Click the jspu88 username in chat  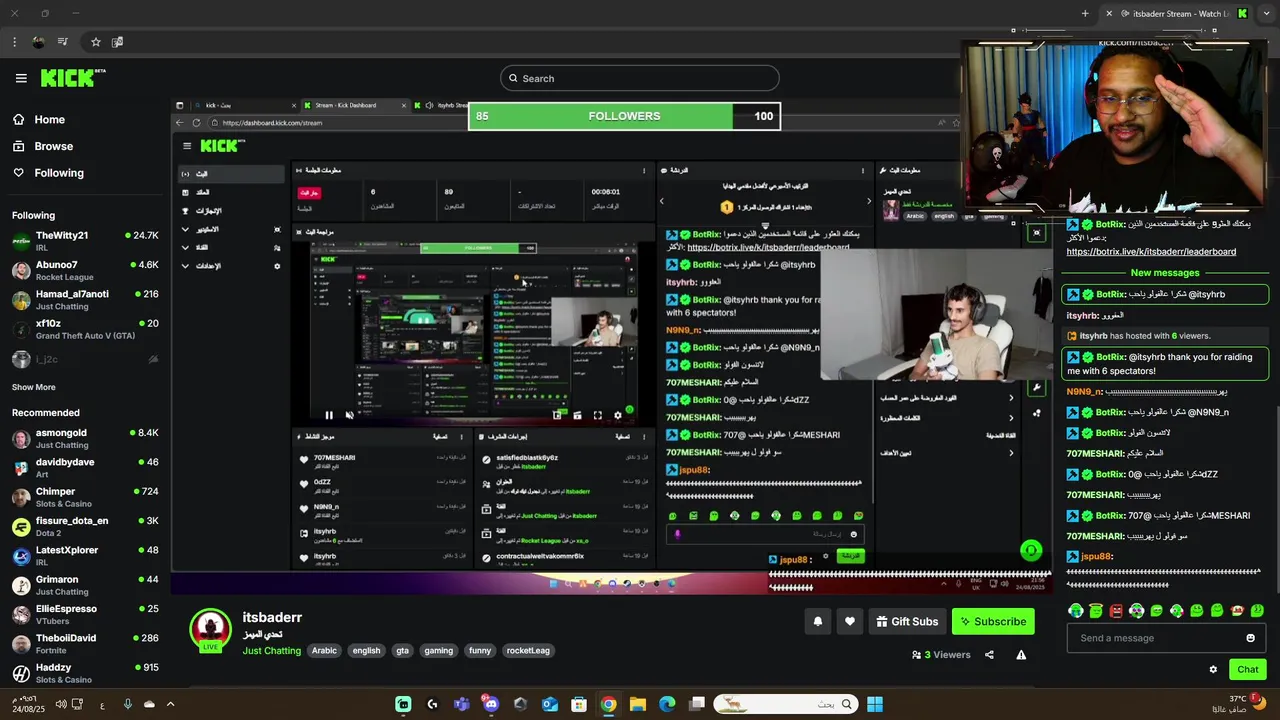pyautogui.click(x=1096, y=557)
